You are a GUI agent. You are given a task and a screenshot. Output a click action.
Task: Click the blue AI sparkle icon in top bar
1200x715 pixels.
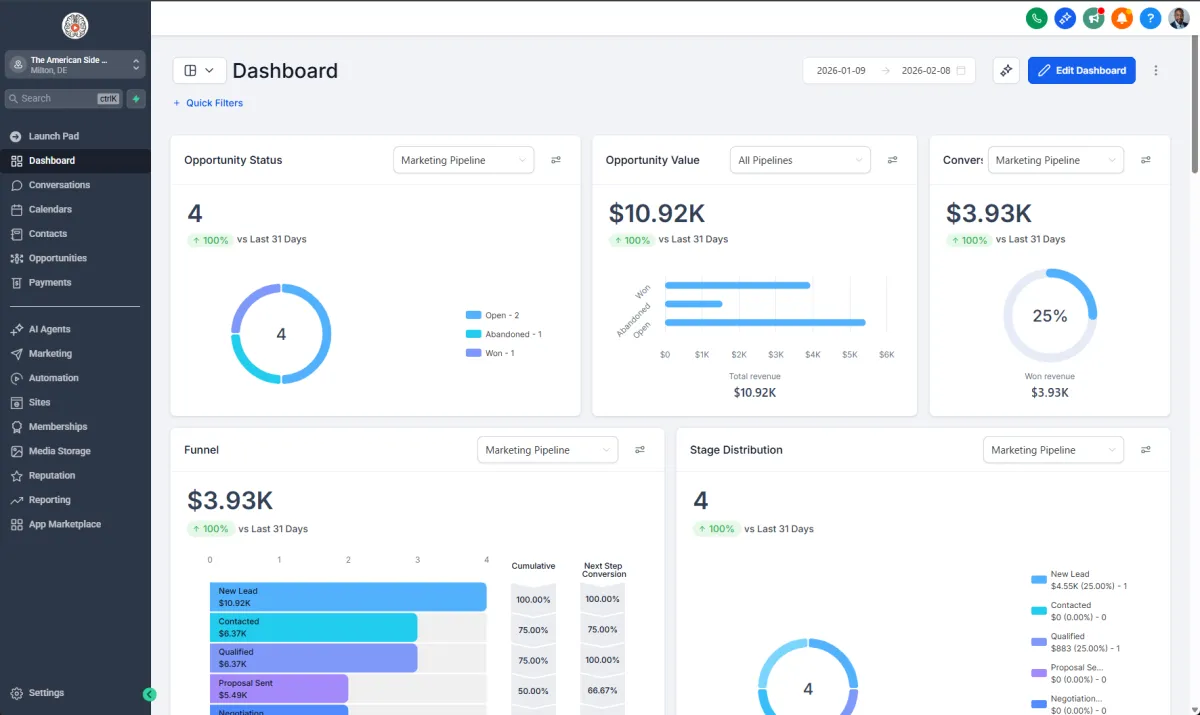[1065, 18]
